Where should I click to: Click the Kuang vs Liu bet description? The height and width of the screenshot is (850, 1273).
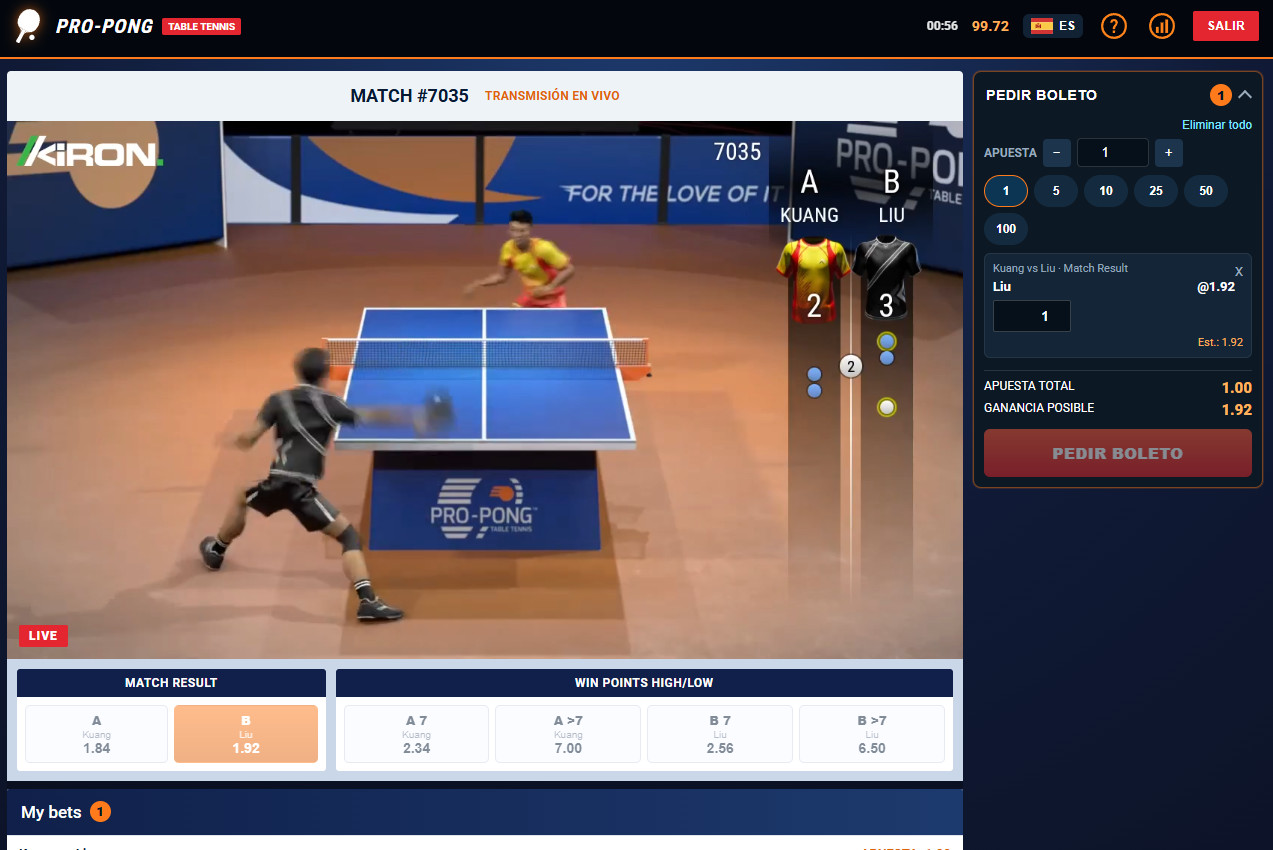tap(1060, 268)
